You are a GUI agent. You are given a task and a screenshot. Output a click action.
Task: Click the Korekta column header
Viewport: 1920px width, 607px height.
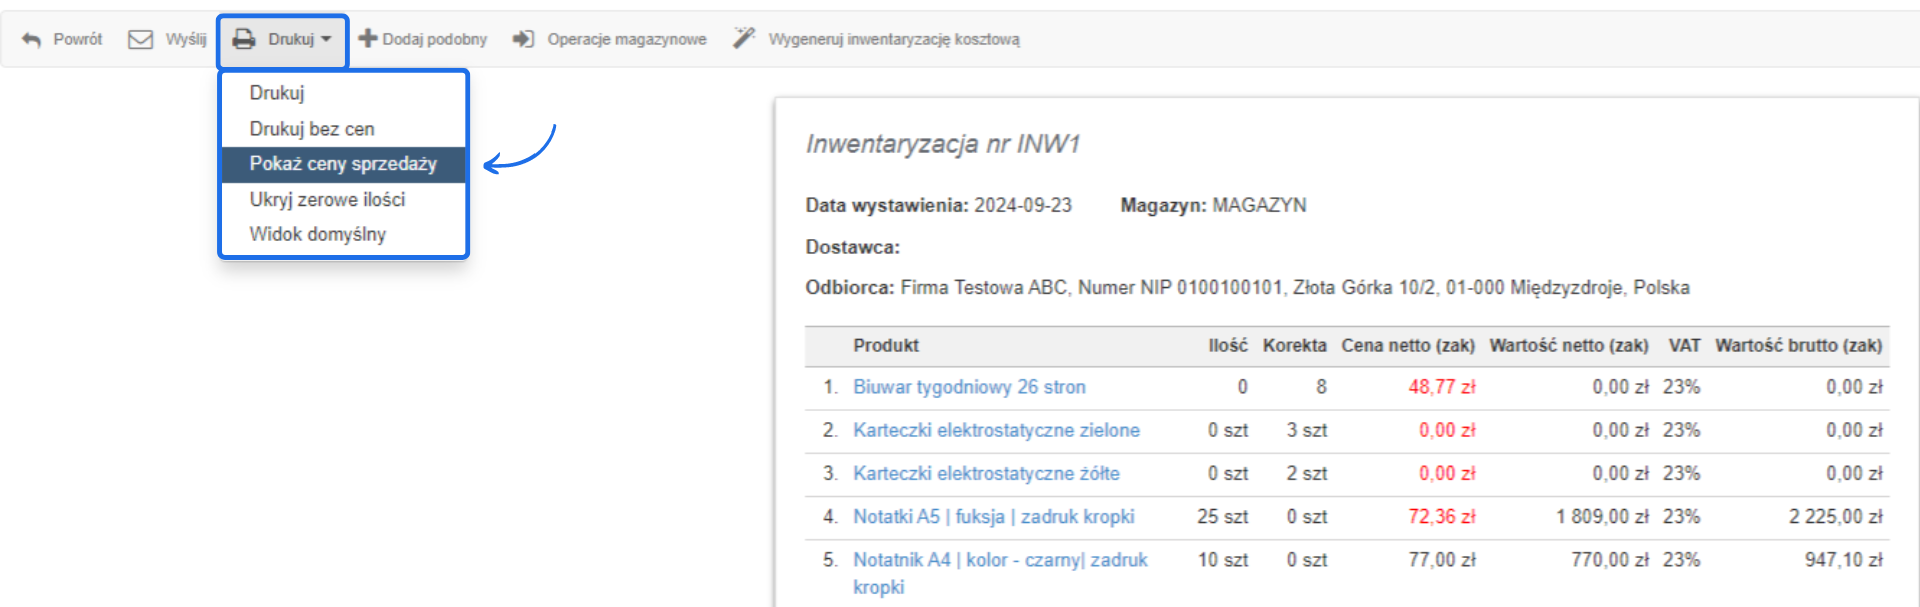tap(1295, 345)
